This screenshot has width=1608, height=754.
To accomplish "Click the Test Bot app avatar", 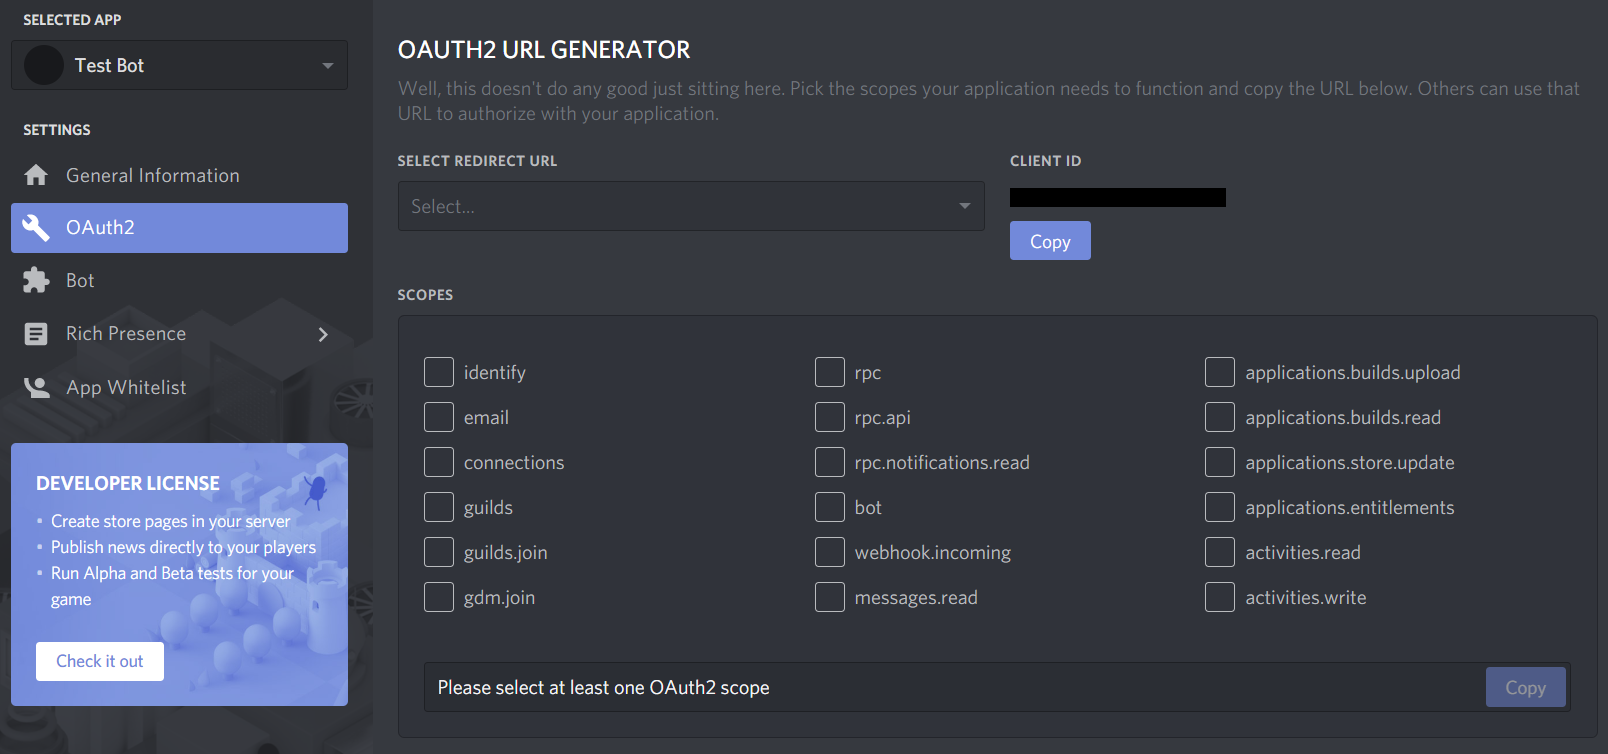I will (x=44, y=66).
